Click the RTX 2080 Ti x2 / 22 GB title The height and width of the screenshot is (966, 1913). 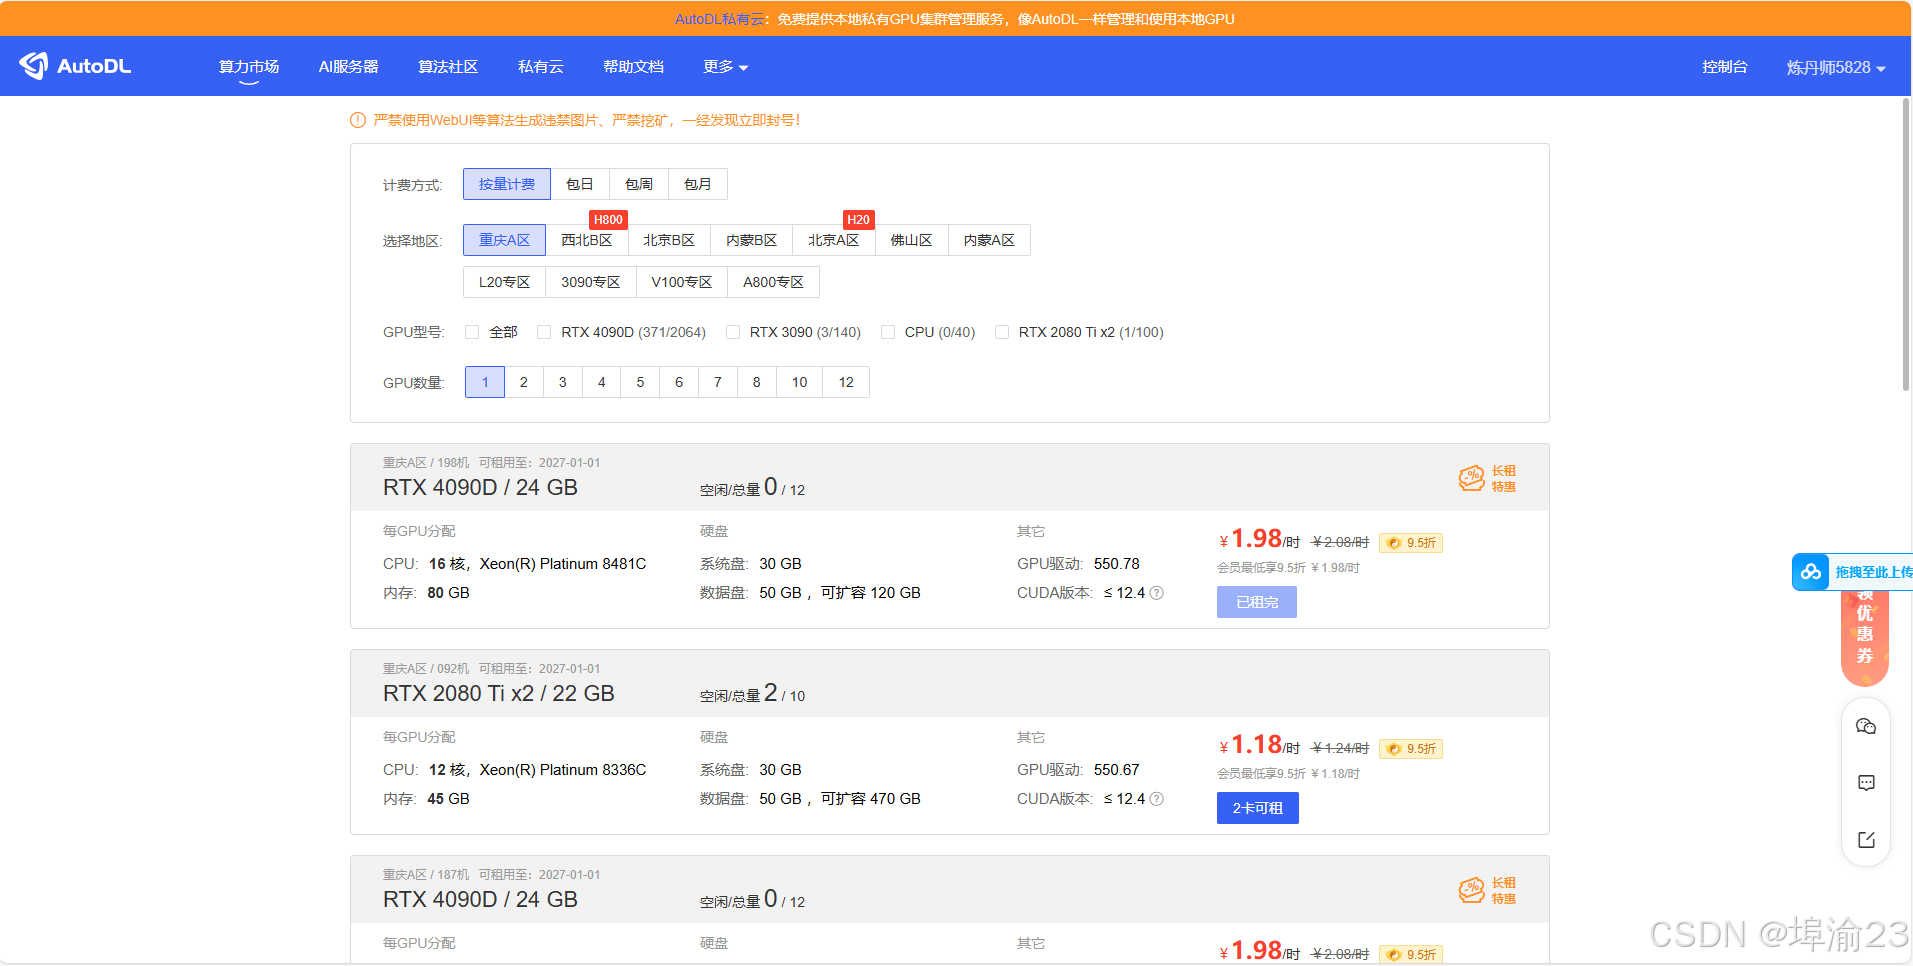point(499,694)
